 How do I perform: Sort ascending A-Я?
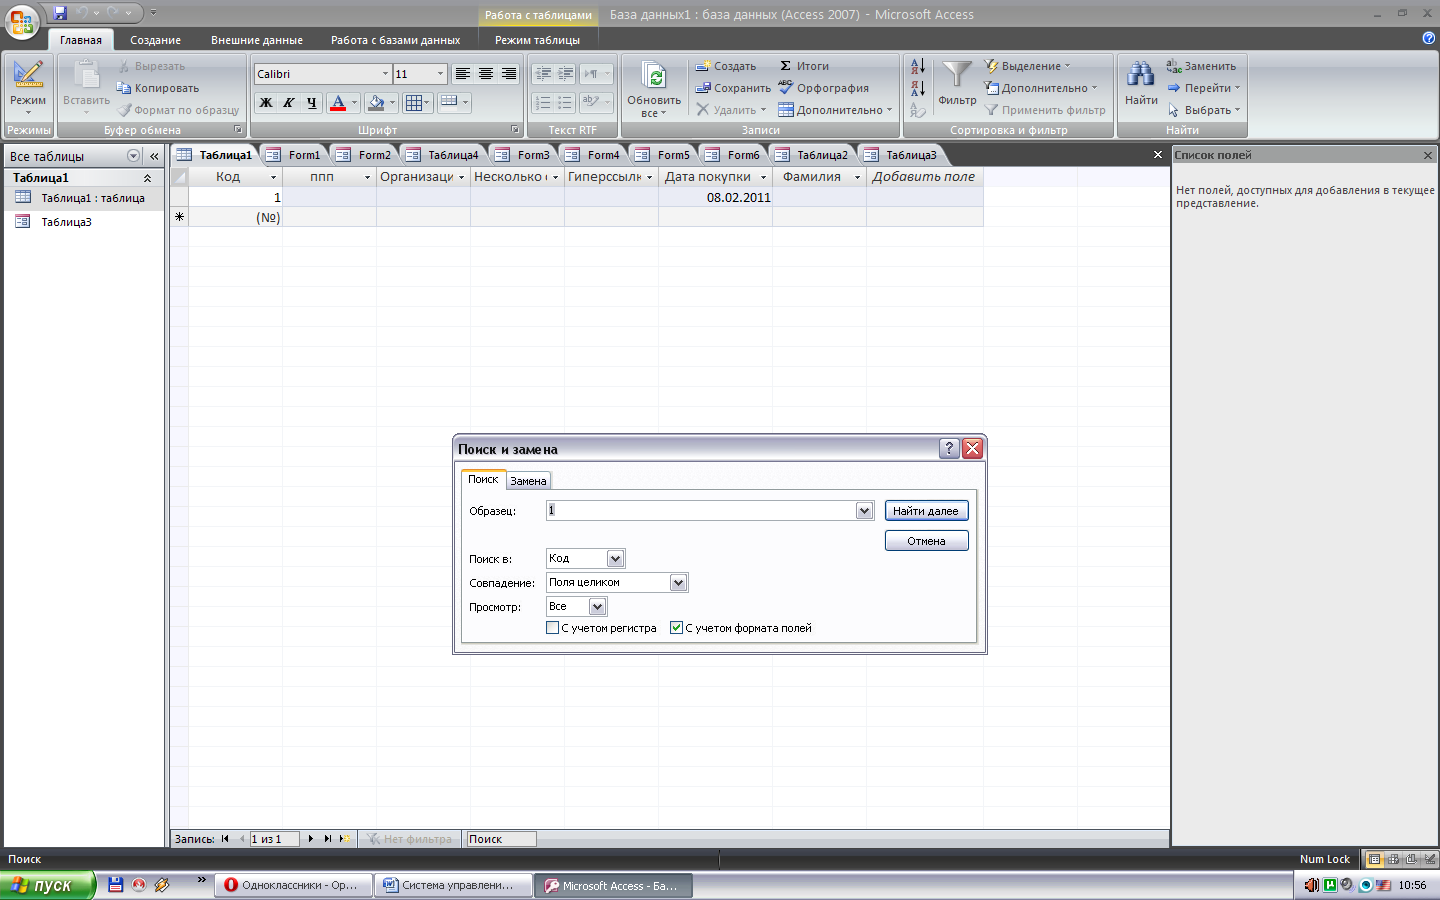click(917, 66)
